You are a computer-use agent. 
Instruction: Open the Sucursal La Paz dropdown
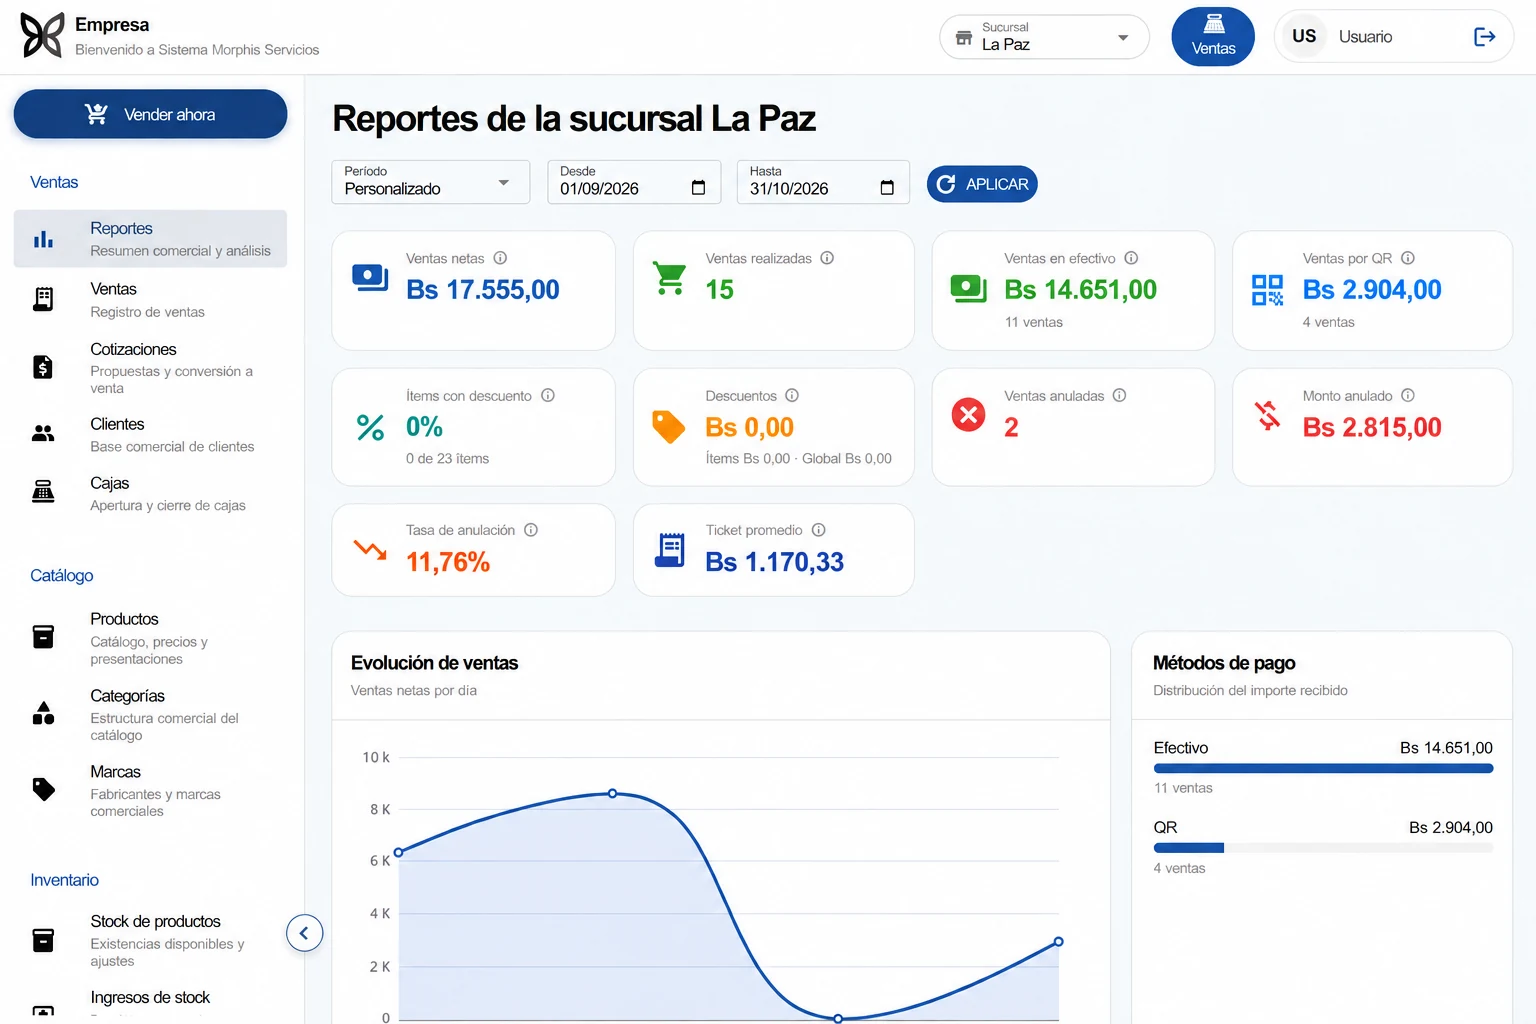click(x=1044, y=37)
